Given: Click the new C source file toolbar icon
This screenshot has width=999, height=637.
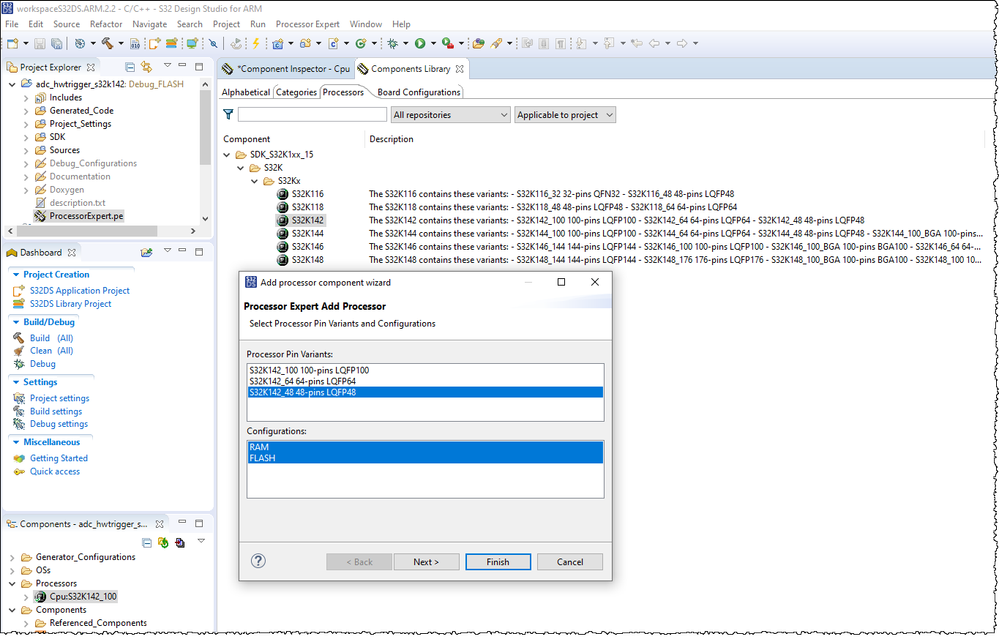Looking at the screenshot, I should point(333,43).
